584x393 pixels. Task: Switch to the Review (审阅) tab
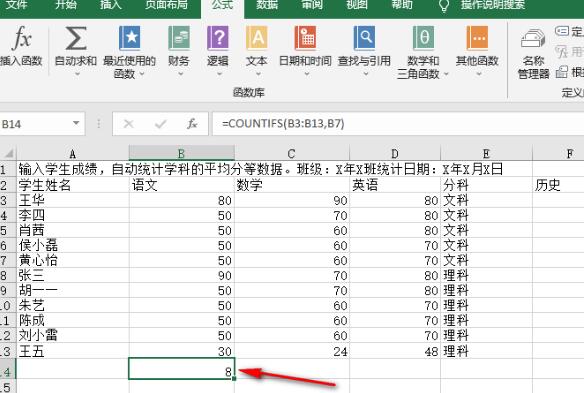(312, 5)
